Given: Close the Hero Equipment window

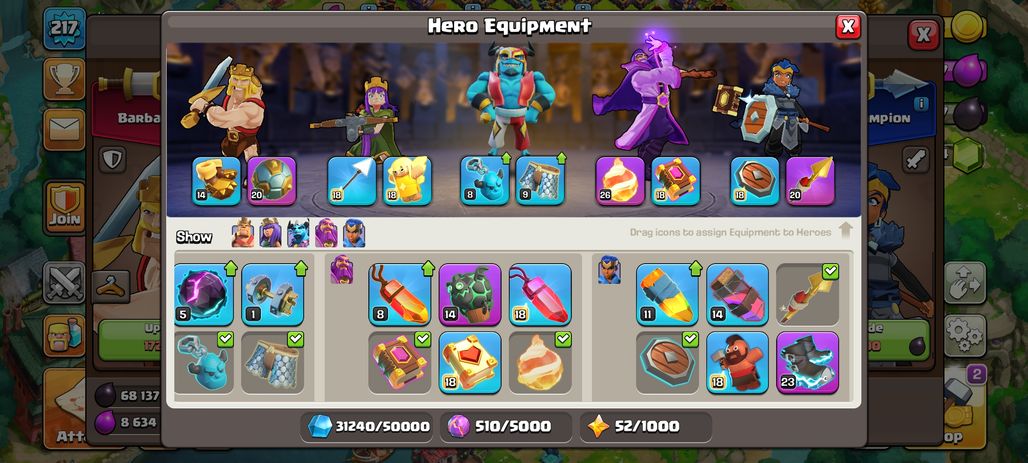Looking at the screenshot, I should point(848,26).
